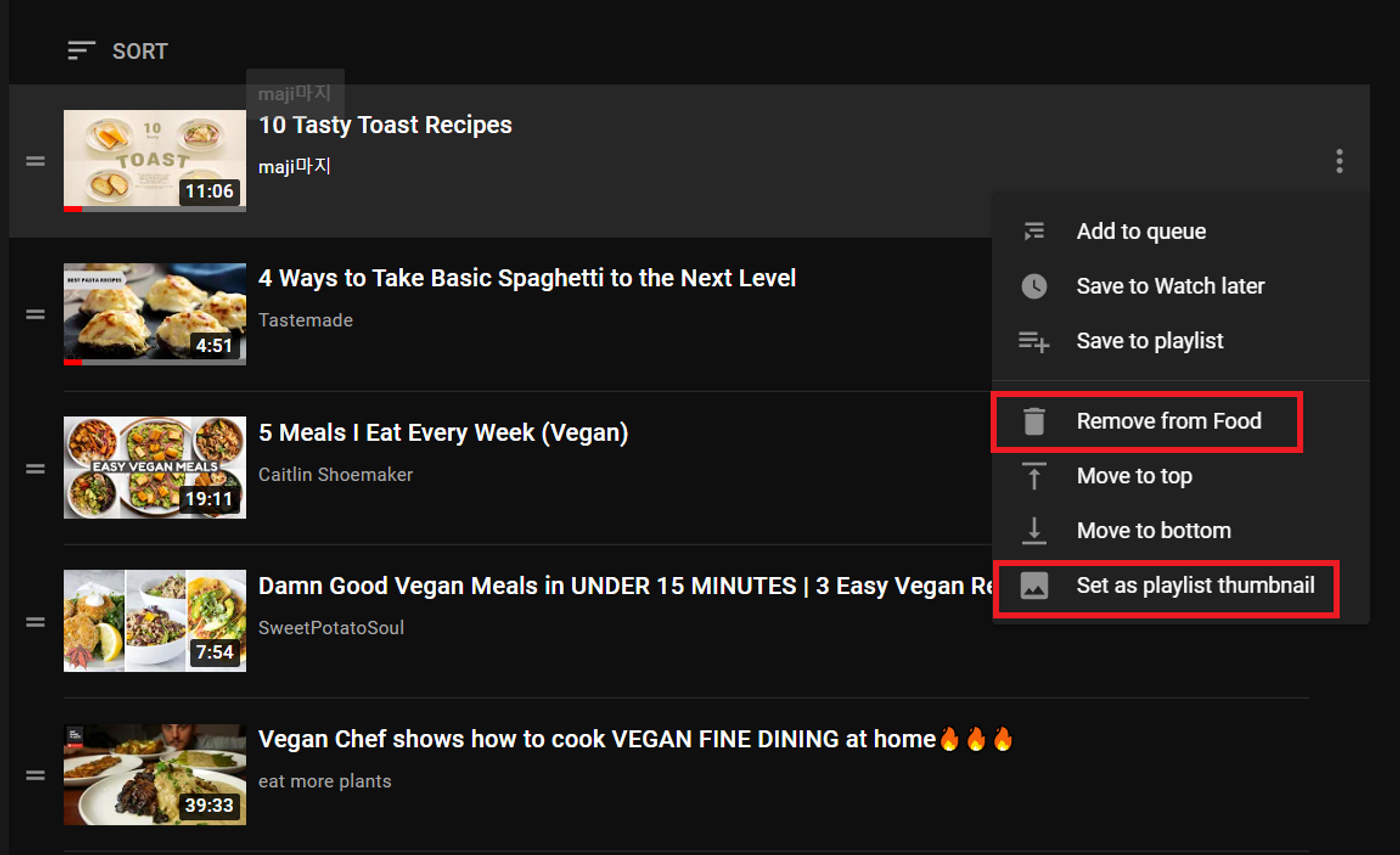1400x855 pixels.
Task: Click the clock icon beside Save to Watch later
Action: coord(1035,286)
